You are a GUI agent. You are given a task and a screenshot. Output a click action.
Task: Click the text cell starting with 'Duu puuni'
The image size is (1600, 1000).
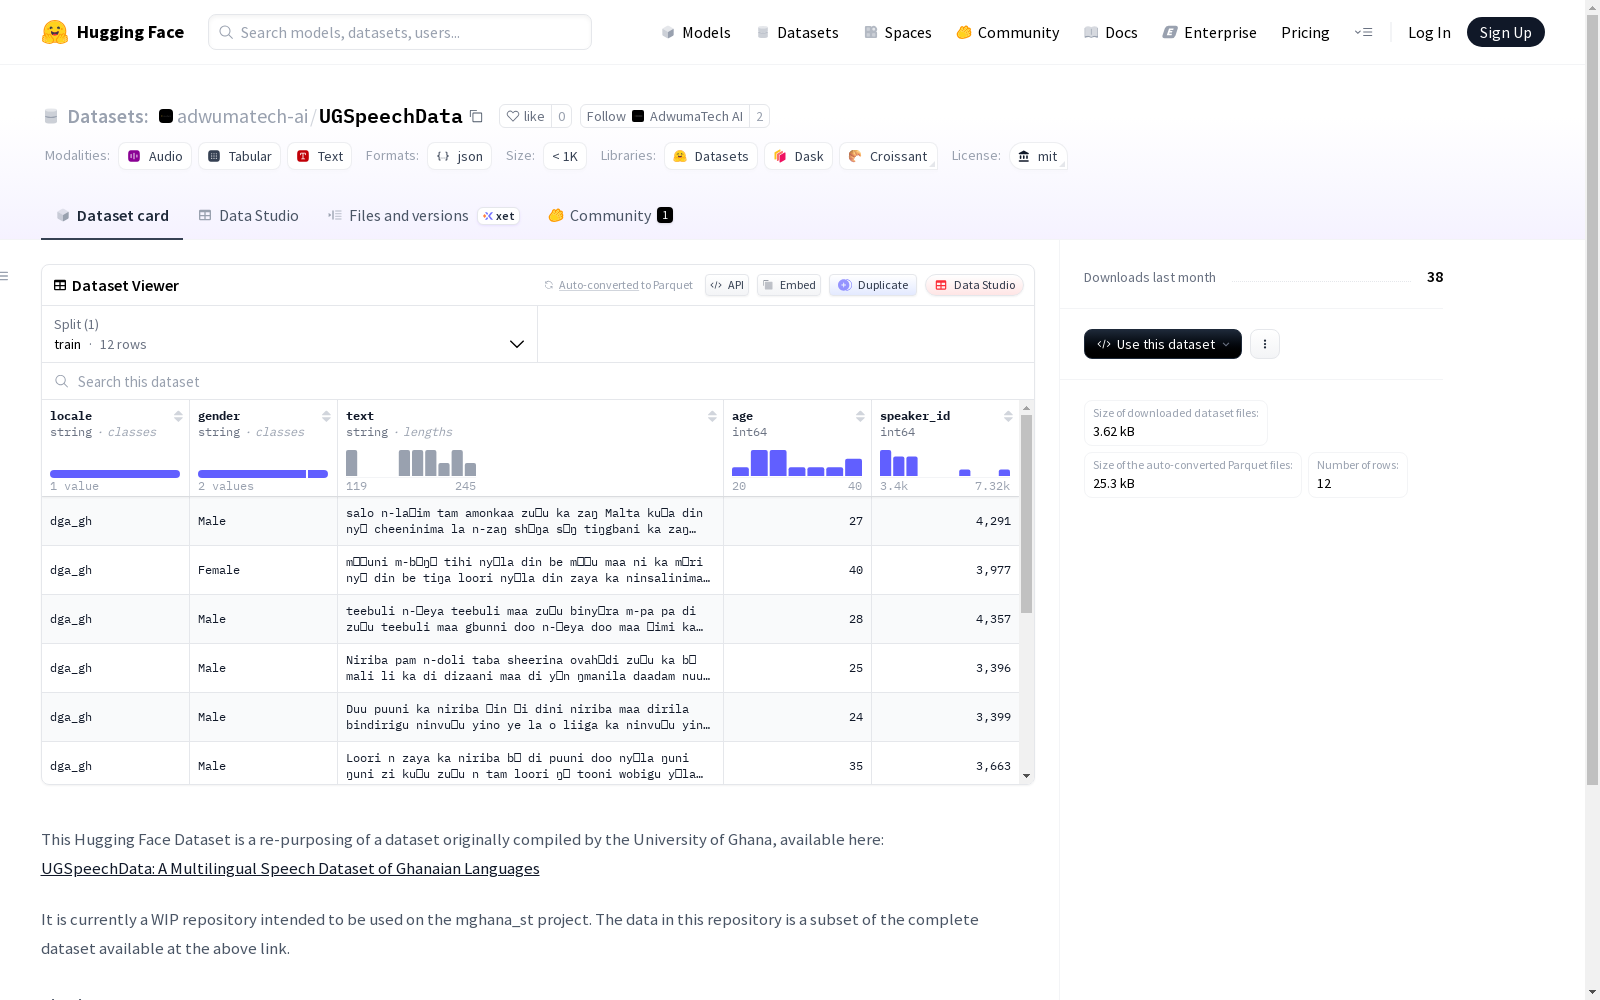point(530,717)
